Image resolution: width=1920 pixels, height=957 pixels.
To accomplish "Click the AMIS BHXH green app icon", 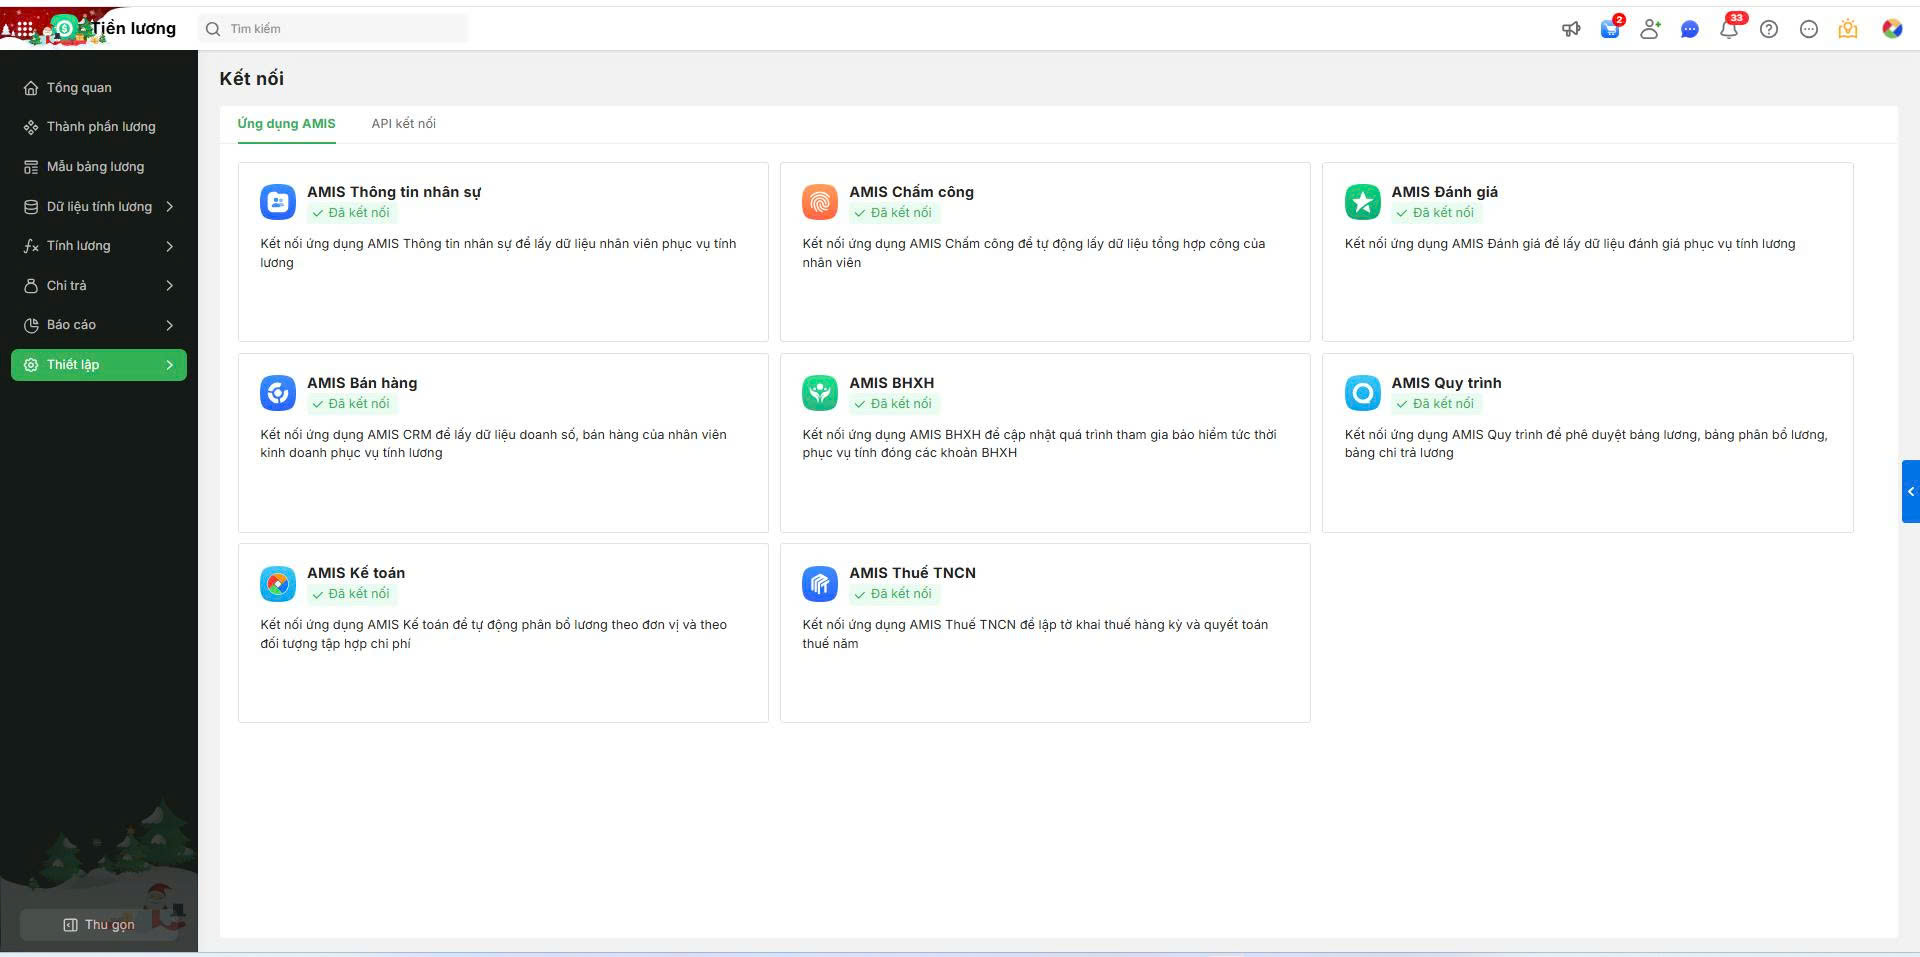I will point(820,393).
